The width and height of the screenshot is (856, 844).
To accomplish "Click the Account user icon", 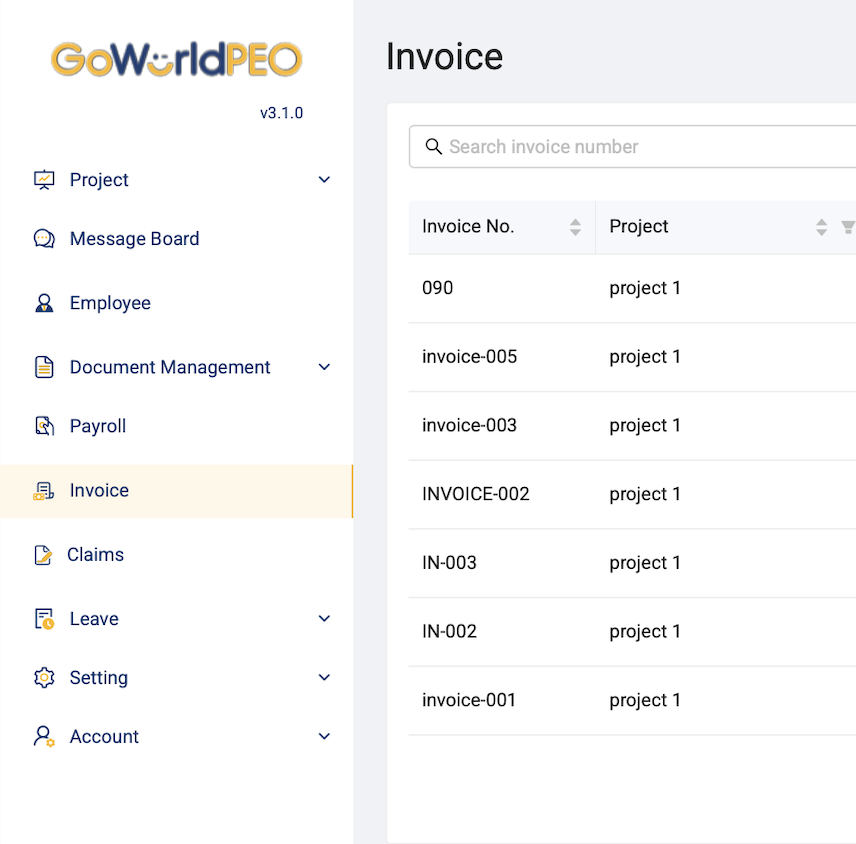I will coord(44,737).
